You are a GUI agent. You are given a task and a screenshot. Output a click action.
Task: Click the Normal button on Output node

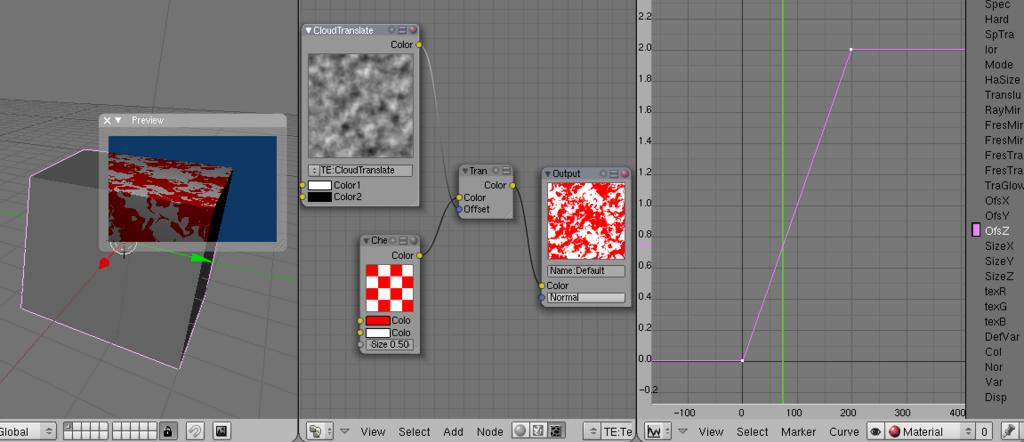(586, 297)
